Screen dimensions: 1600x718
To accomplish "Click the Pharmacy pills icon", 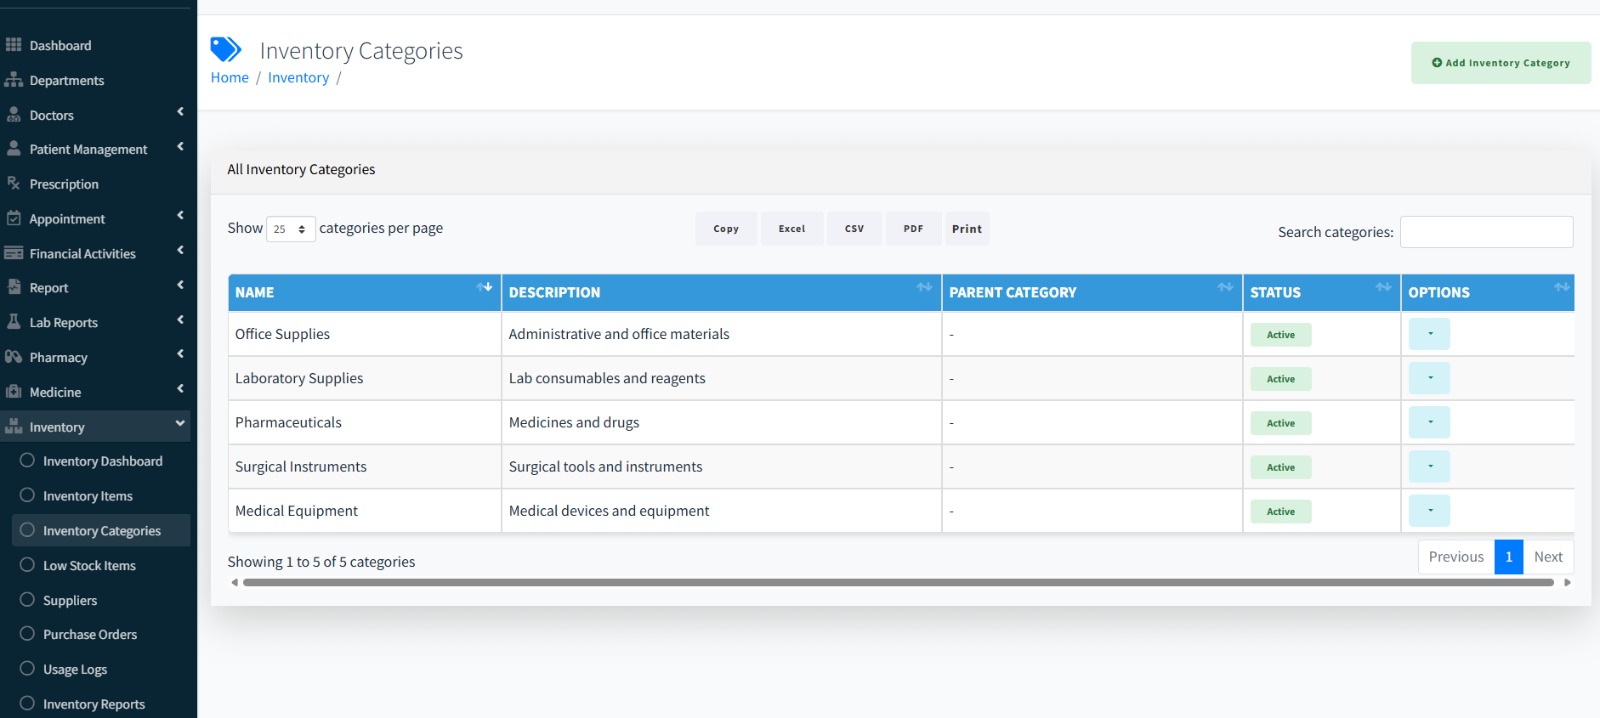I will 13,357.
